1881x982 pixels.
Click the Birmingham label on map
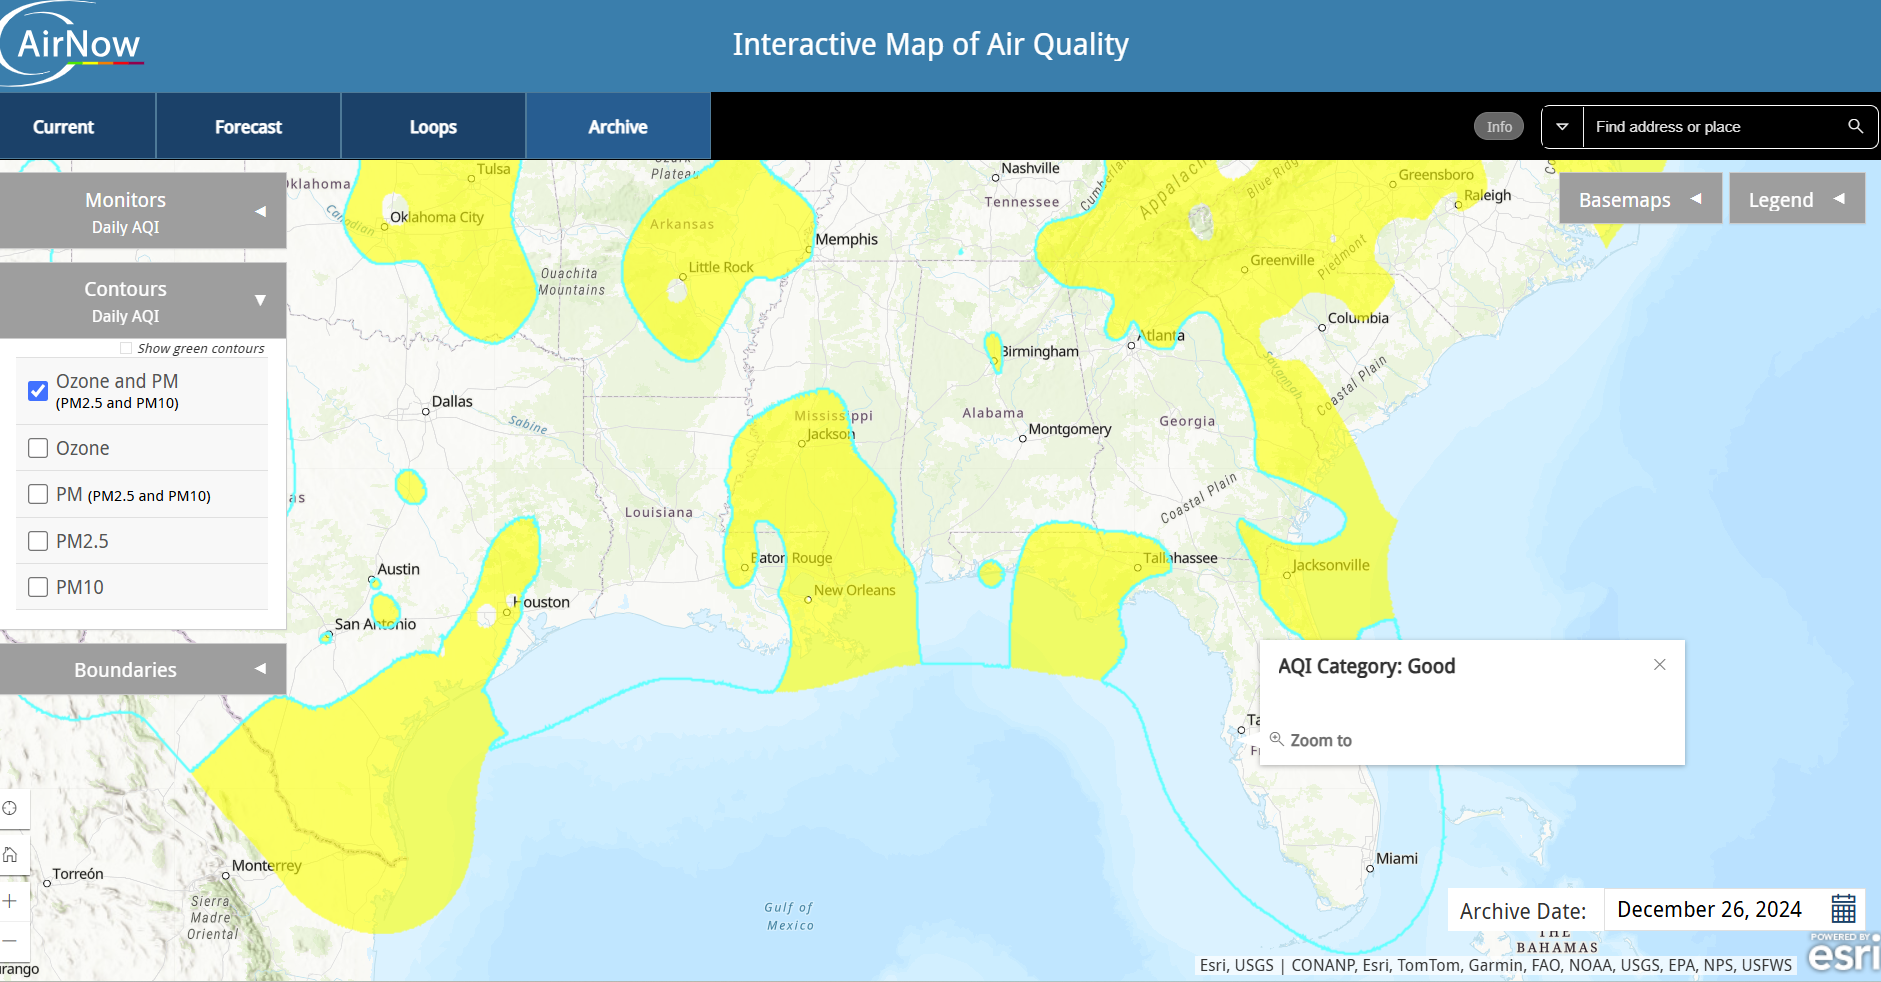[x=1040, y=351]
